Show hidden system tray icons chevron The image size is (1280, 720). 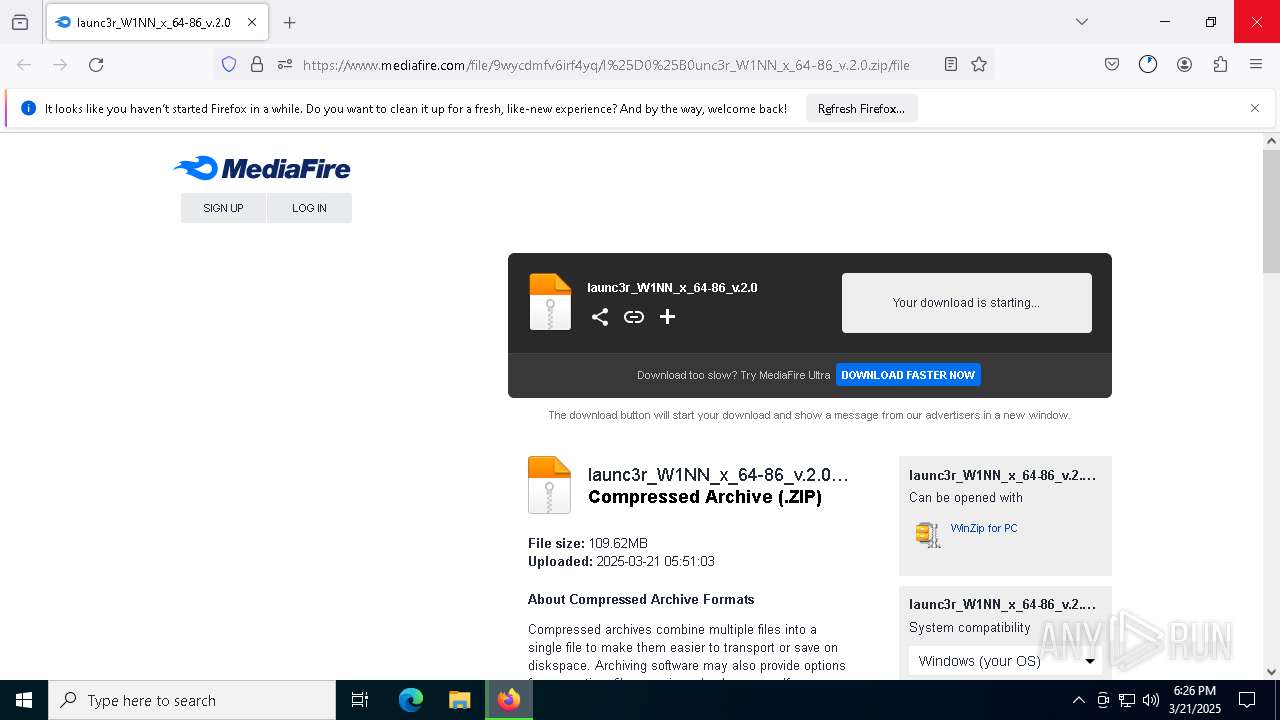point(1078,700)
